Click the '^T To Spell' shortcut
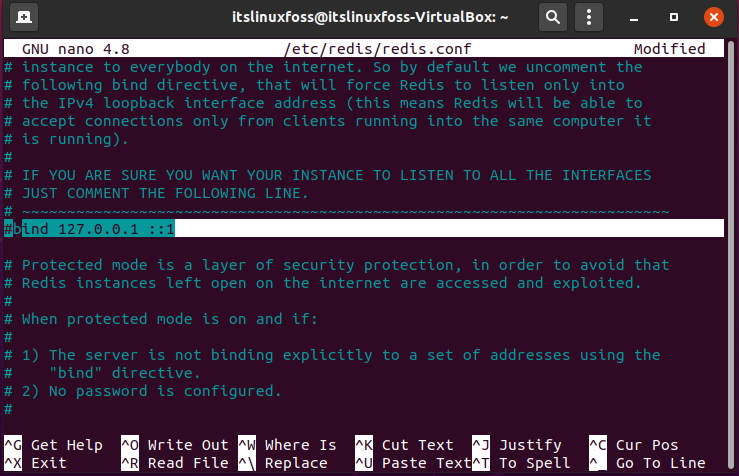The image size is (739, 476). 521,463
